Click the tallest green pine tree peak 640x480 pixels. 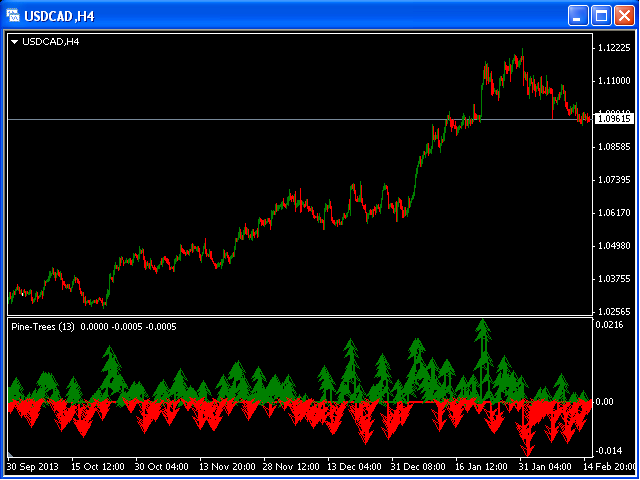click(x=483, y=322)
